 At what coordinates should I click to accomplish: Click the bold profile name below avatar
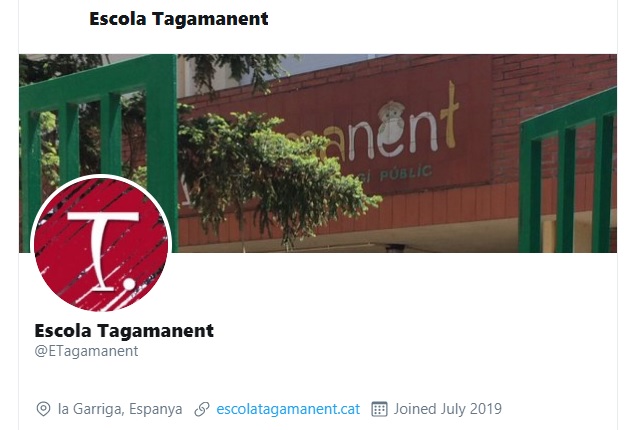124,331
